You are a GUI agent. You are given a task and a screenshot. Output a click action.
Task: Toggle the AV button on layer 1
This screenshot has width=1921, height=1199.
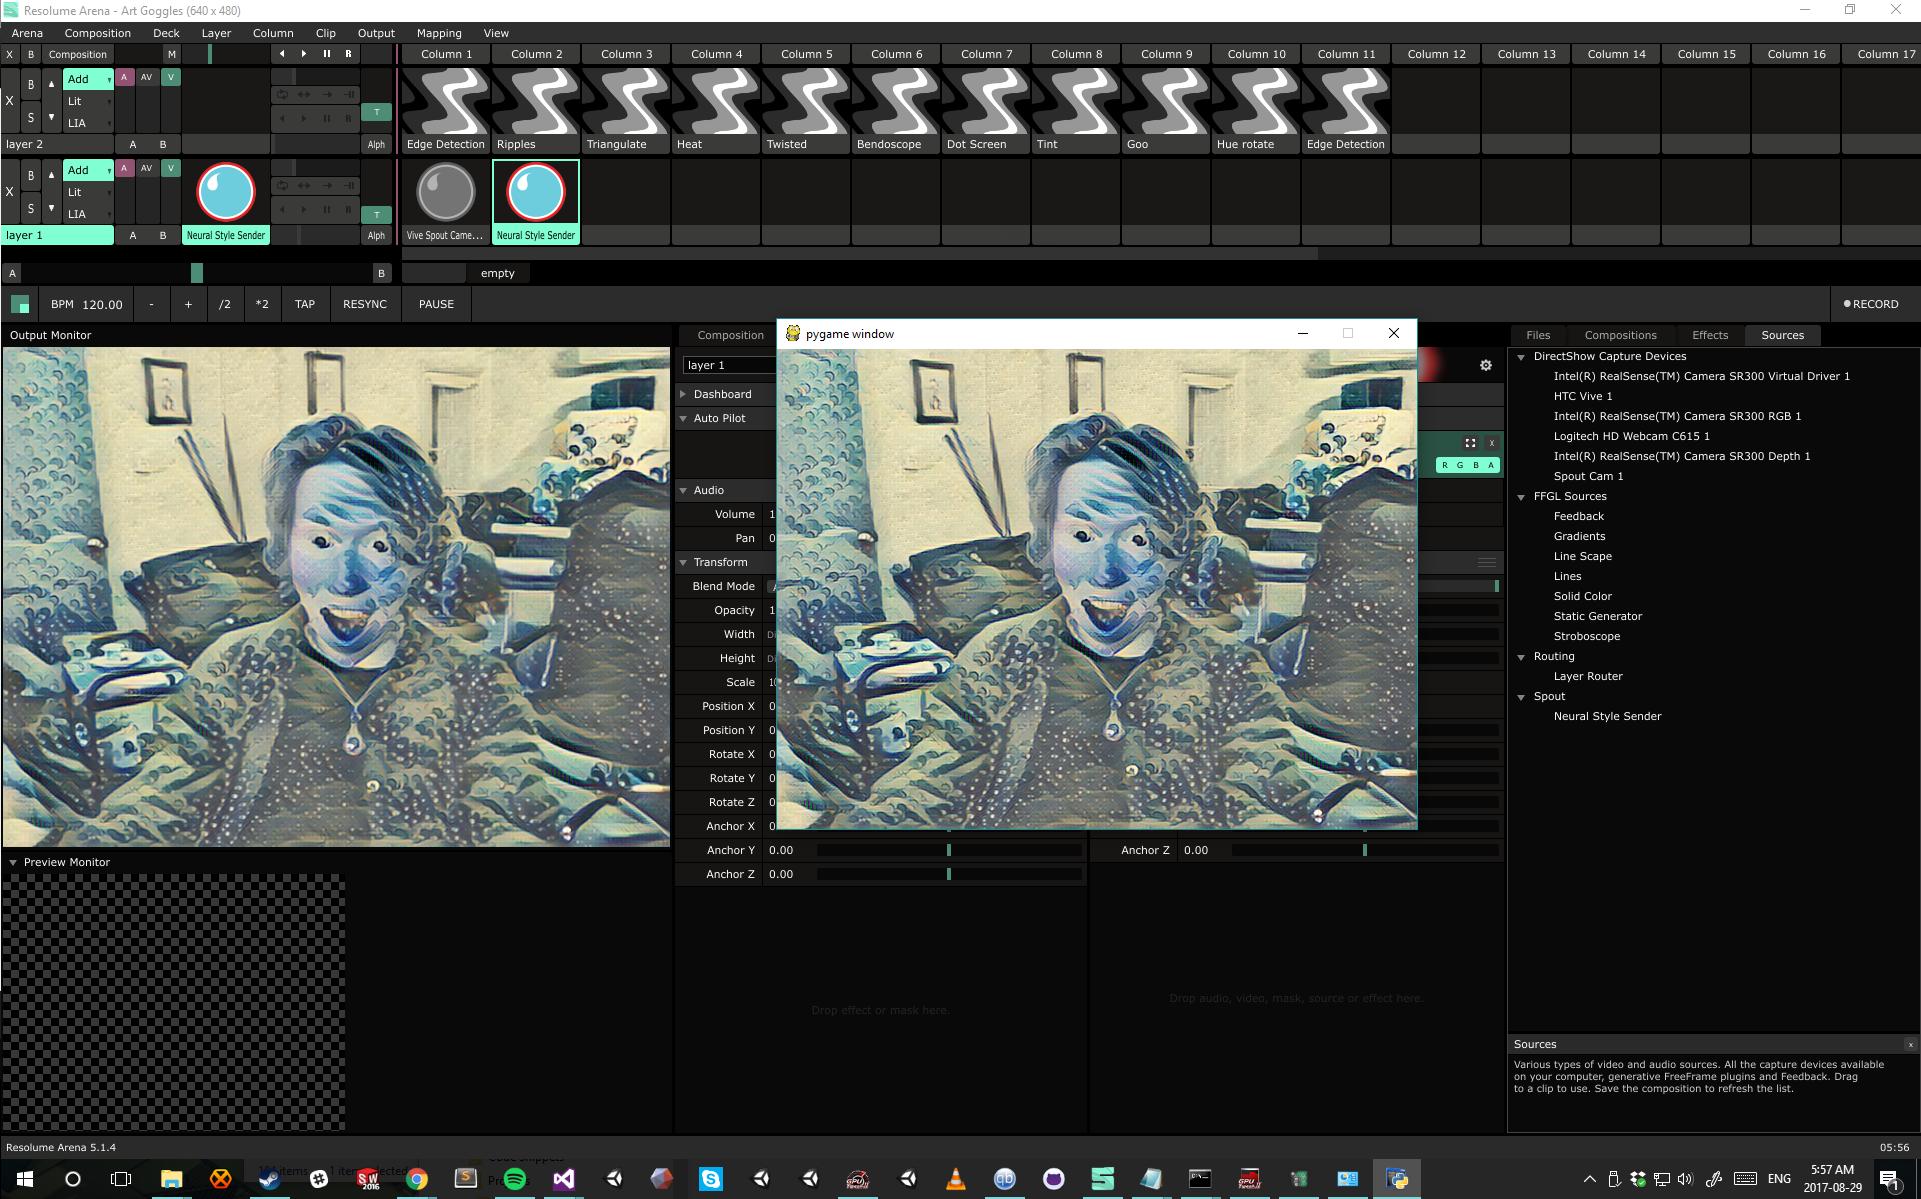pyautogui.click(x=147, y=168)
